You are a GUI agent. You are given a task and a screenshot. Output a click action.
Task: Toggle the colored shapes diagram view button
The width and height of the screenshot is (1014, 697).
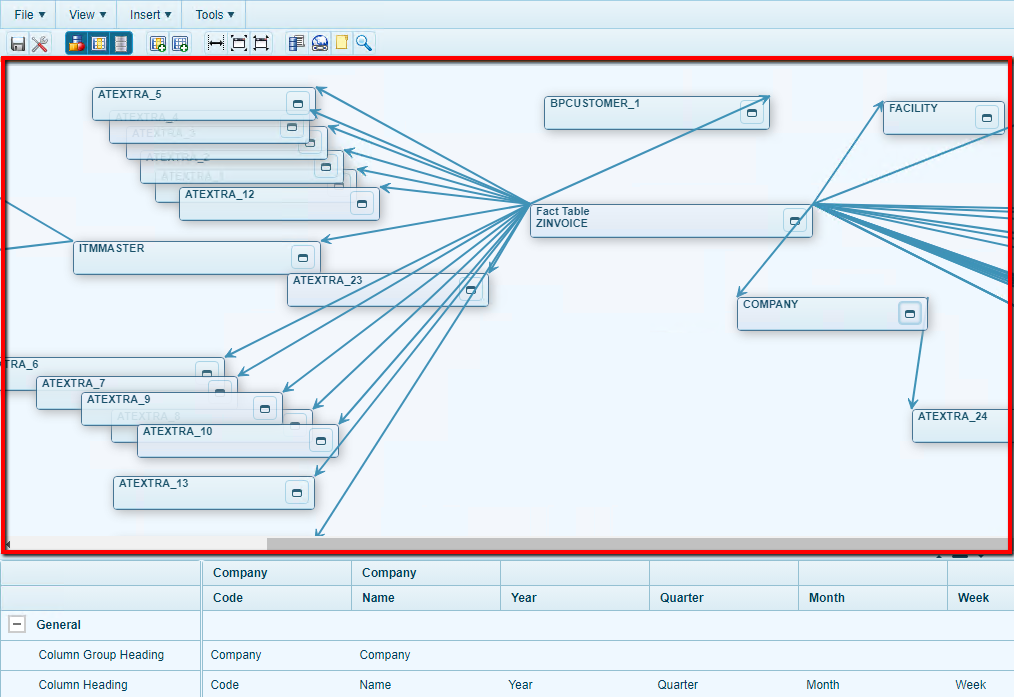point(76,43)
